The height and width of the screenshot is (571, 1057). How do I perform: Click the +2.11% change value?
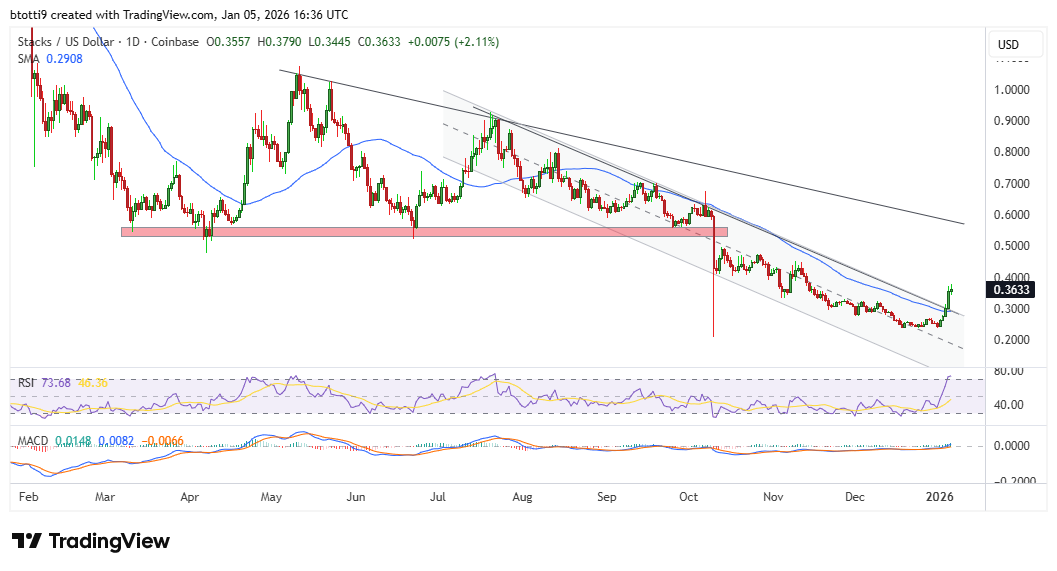tap(476, 42)
